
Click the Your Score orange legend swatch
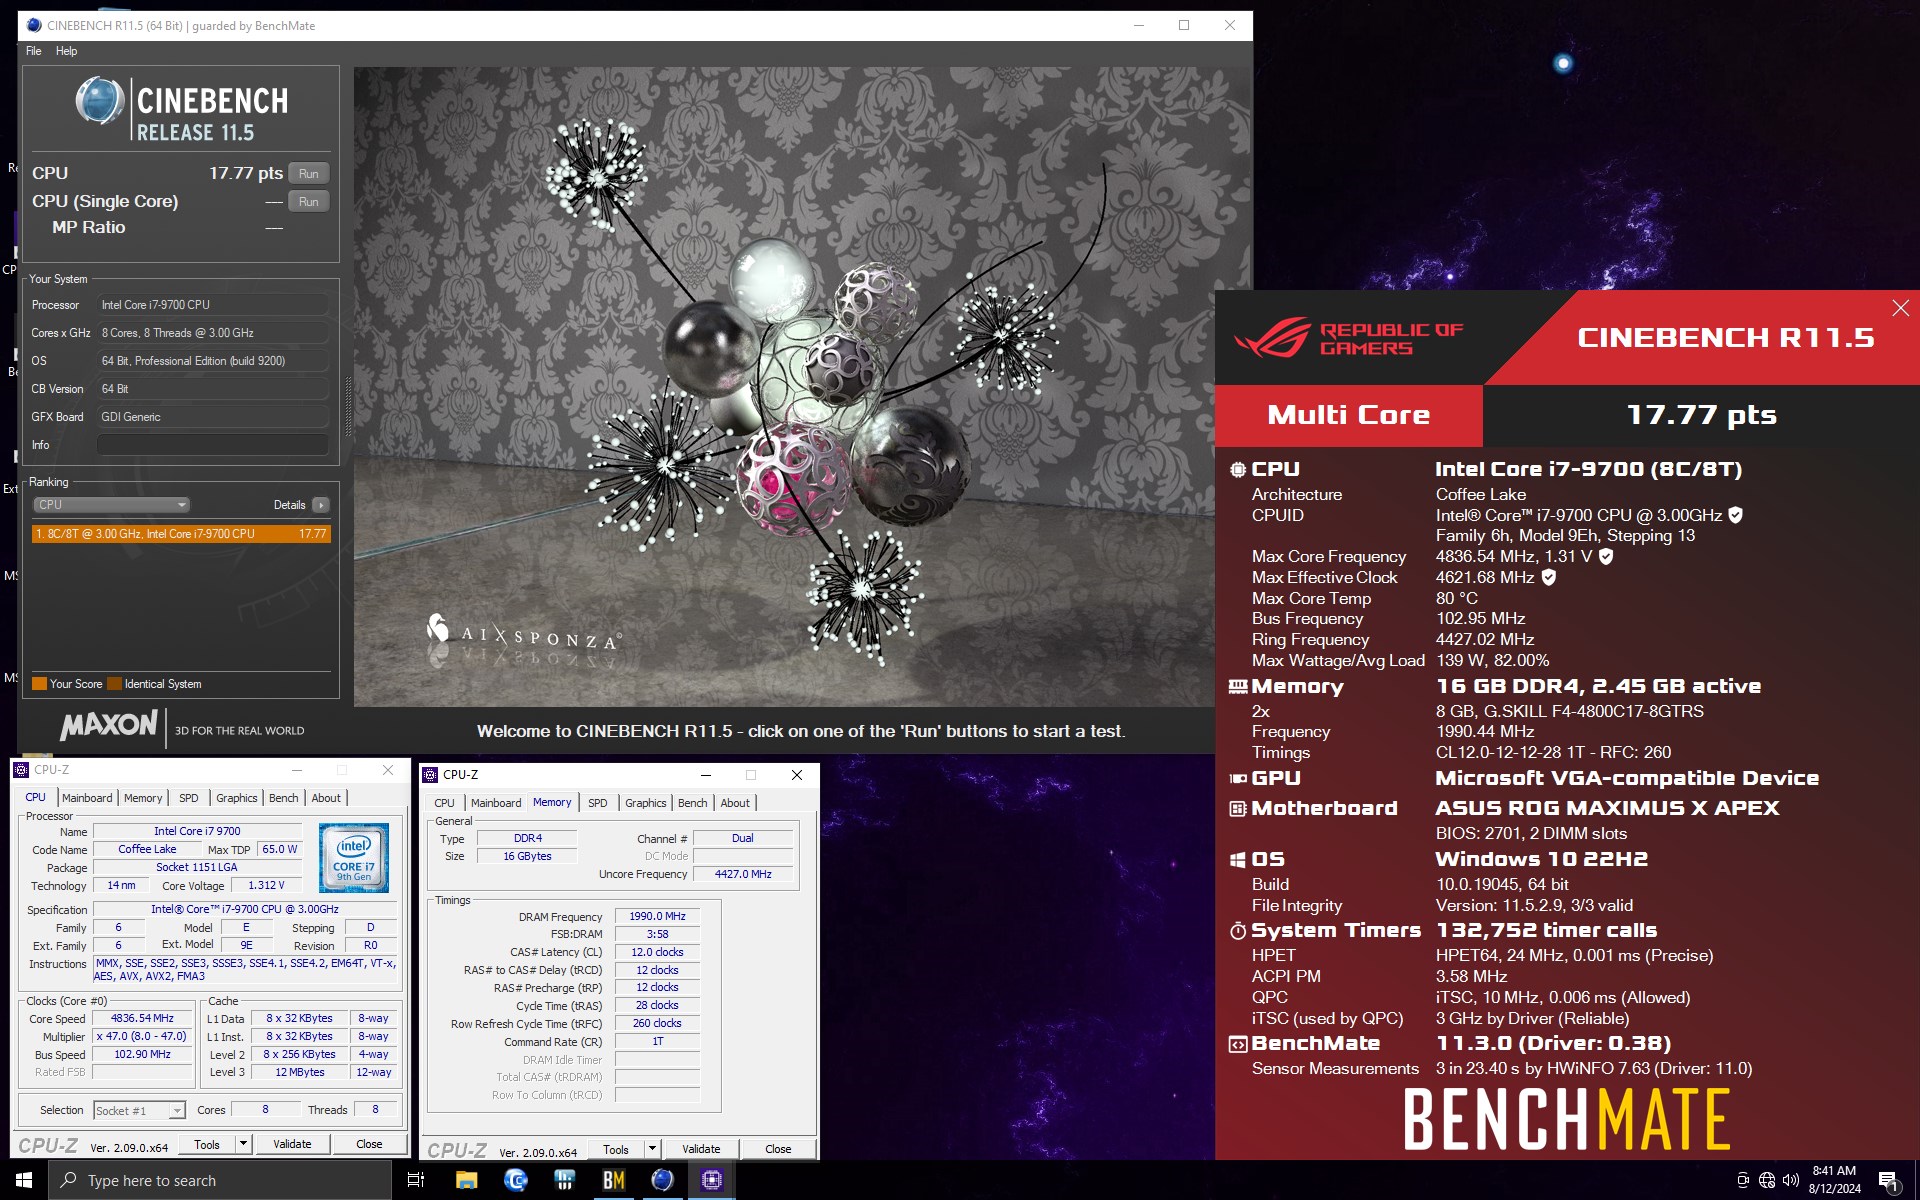(40, 684)
